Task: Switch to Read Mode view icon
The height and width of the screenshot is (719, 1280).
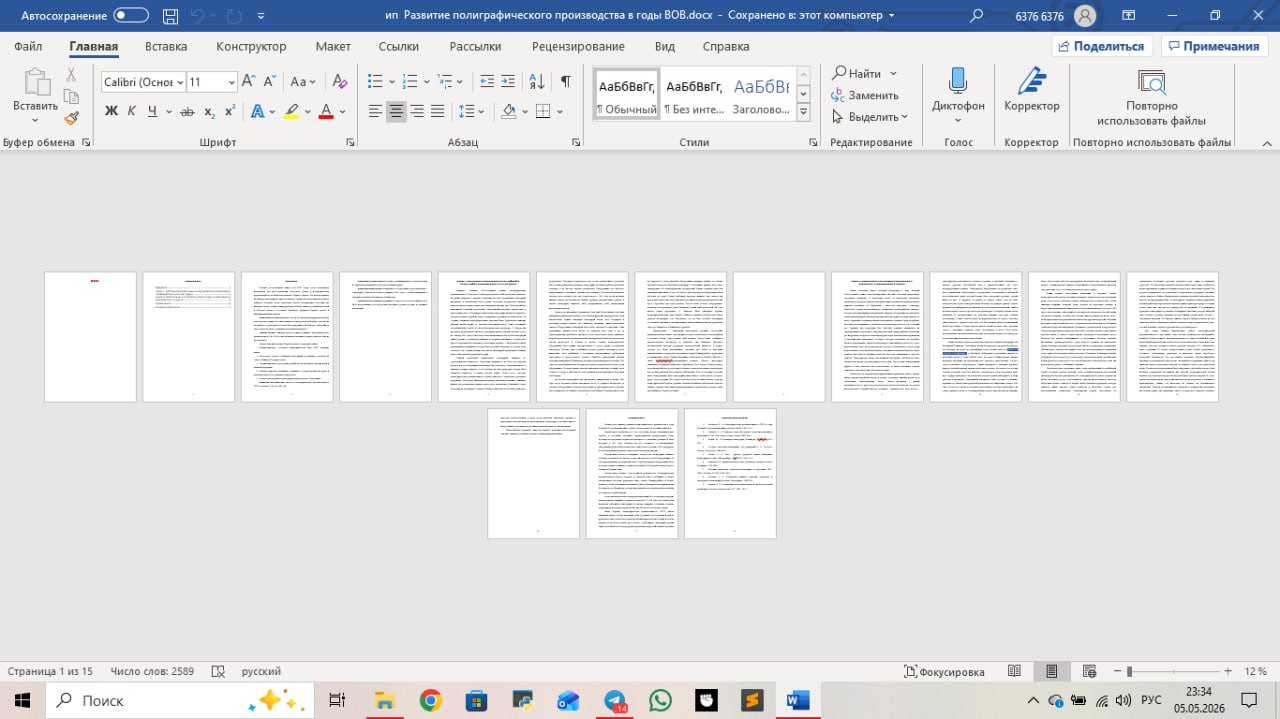Action: pyautogui.click(x=1014, y=671)
